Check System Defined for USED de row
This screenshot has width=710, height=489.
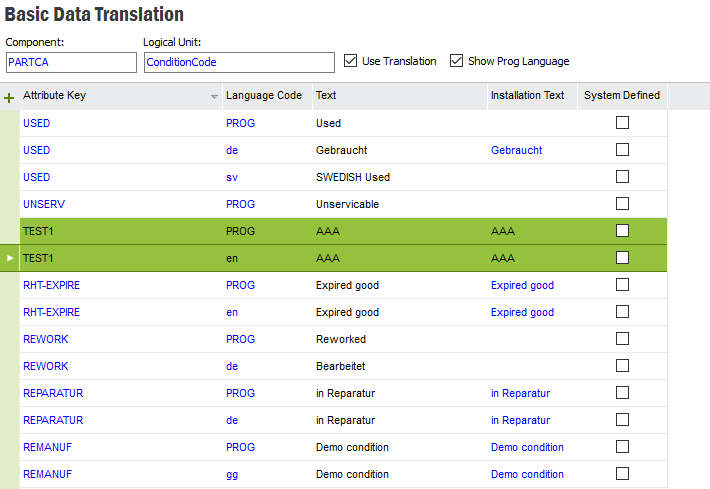623,150
